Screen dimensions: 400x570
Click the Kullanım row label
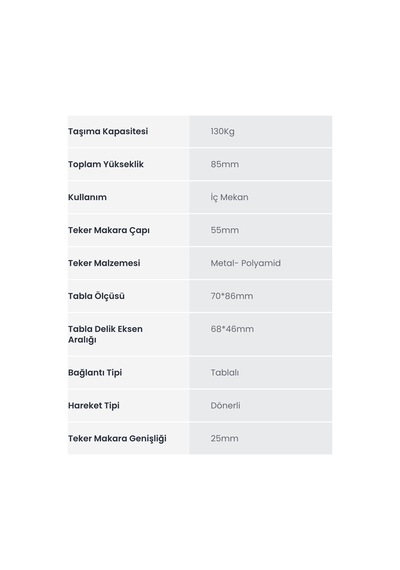(x=87, y=197)
